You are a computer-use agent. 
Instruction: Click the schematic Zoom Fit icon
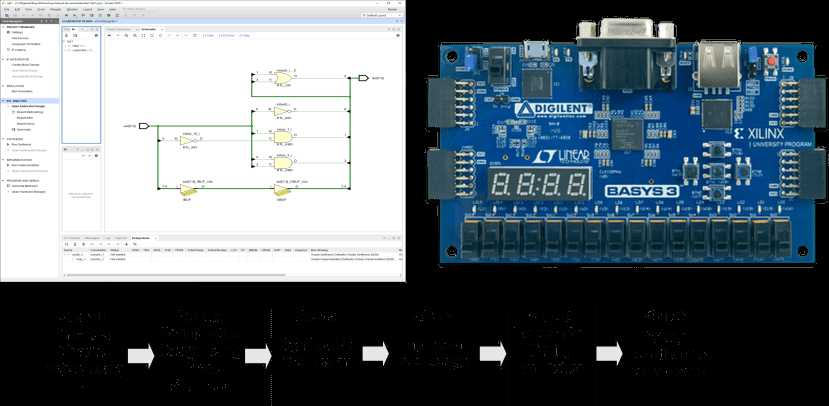(x=143, y=35)
